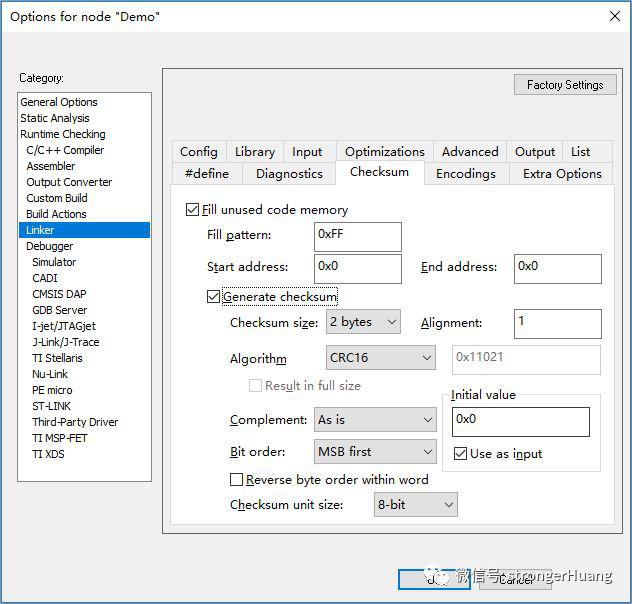Screen dimensions: 632x604
Task: Click the Factory Settings button
Action: click(565, 85)
